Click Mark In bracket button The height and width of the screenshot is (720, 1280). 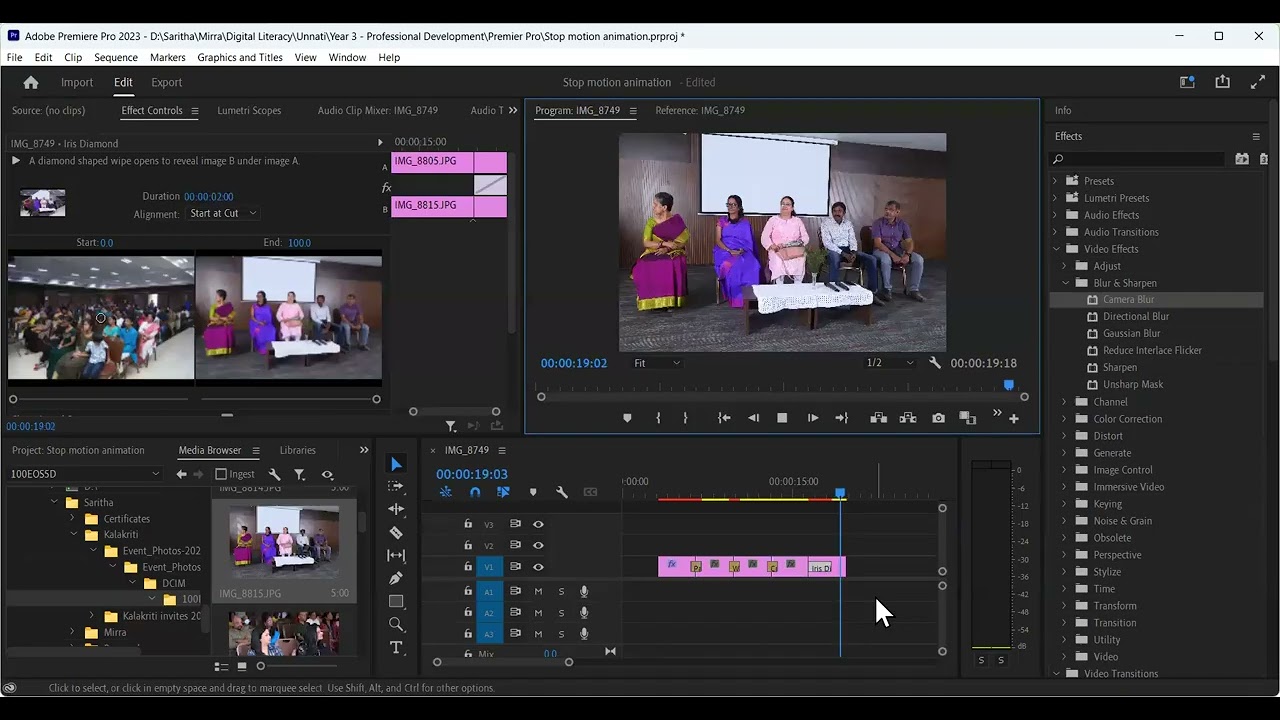click(658, 418)
